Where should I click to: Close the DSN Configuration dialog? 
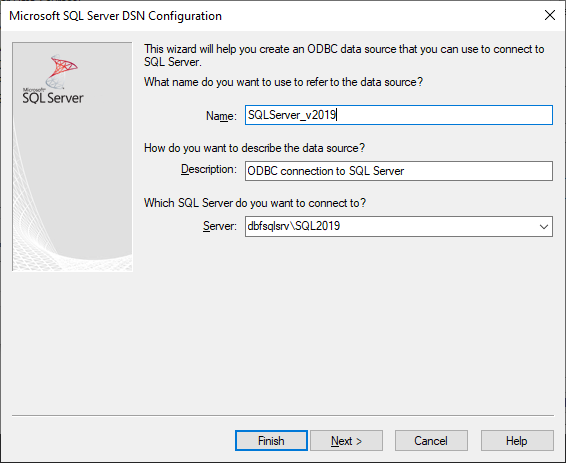pyautogui.click(x=550, y=15)
